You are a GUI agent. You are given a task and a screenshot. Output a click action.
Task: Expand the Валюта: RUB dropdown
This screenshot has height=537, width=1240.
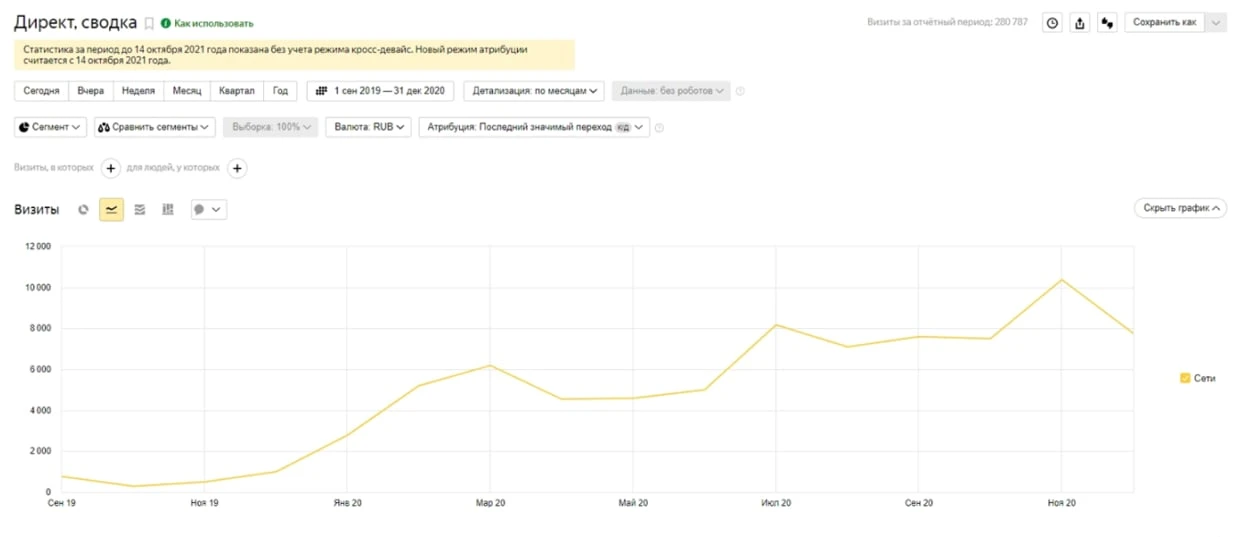pyautogui.click(x=369, y=127)
